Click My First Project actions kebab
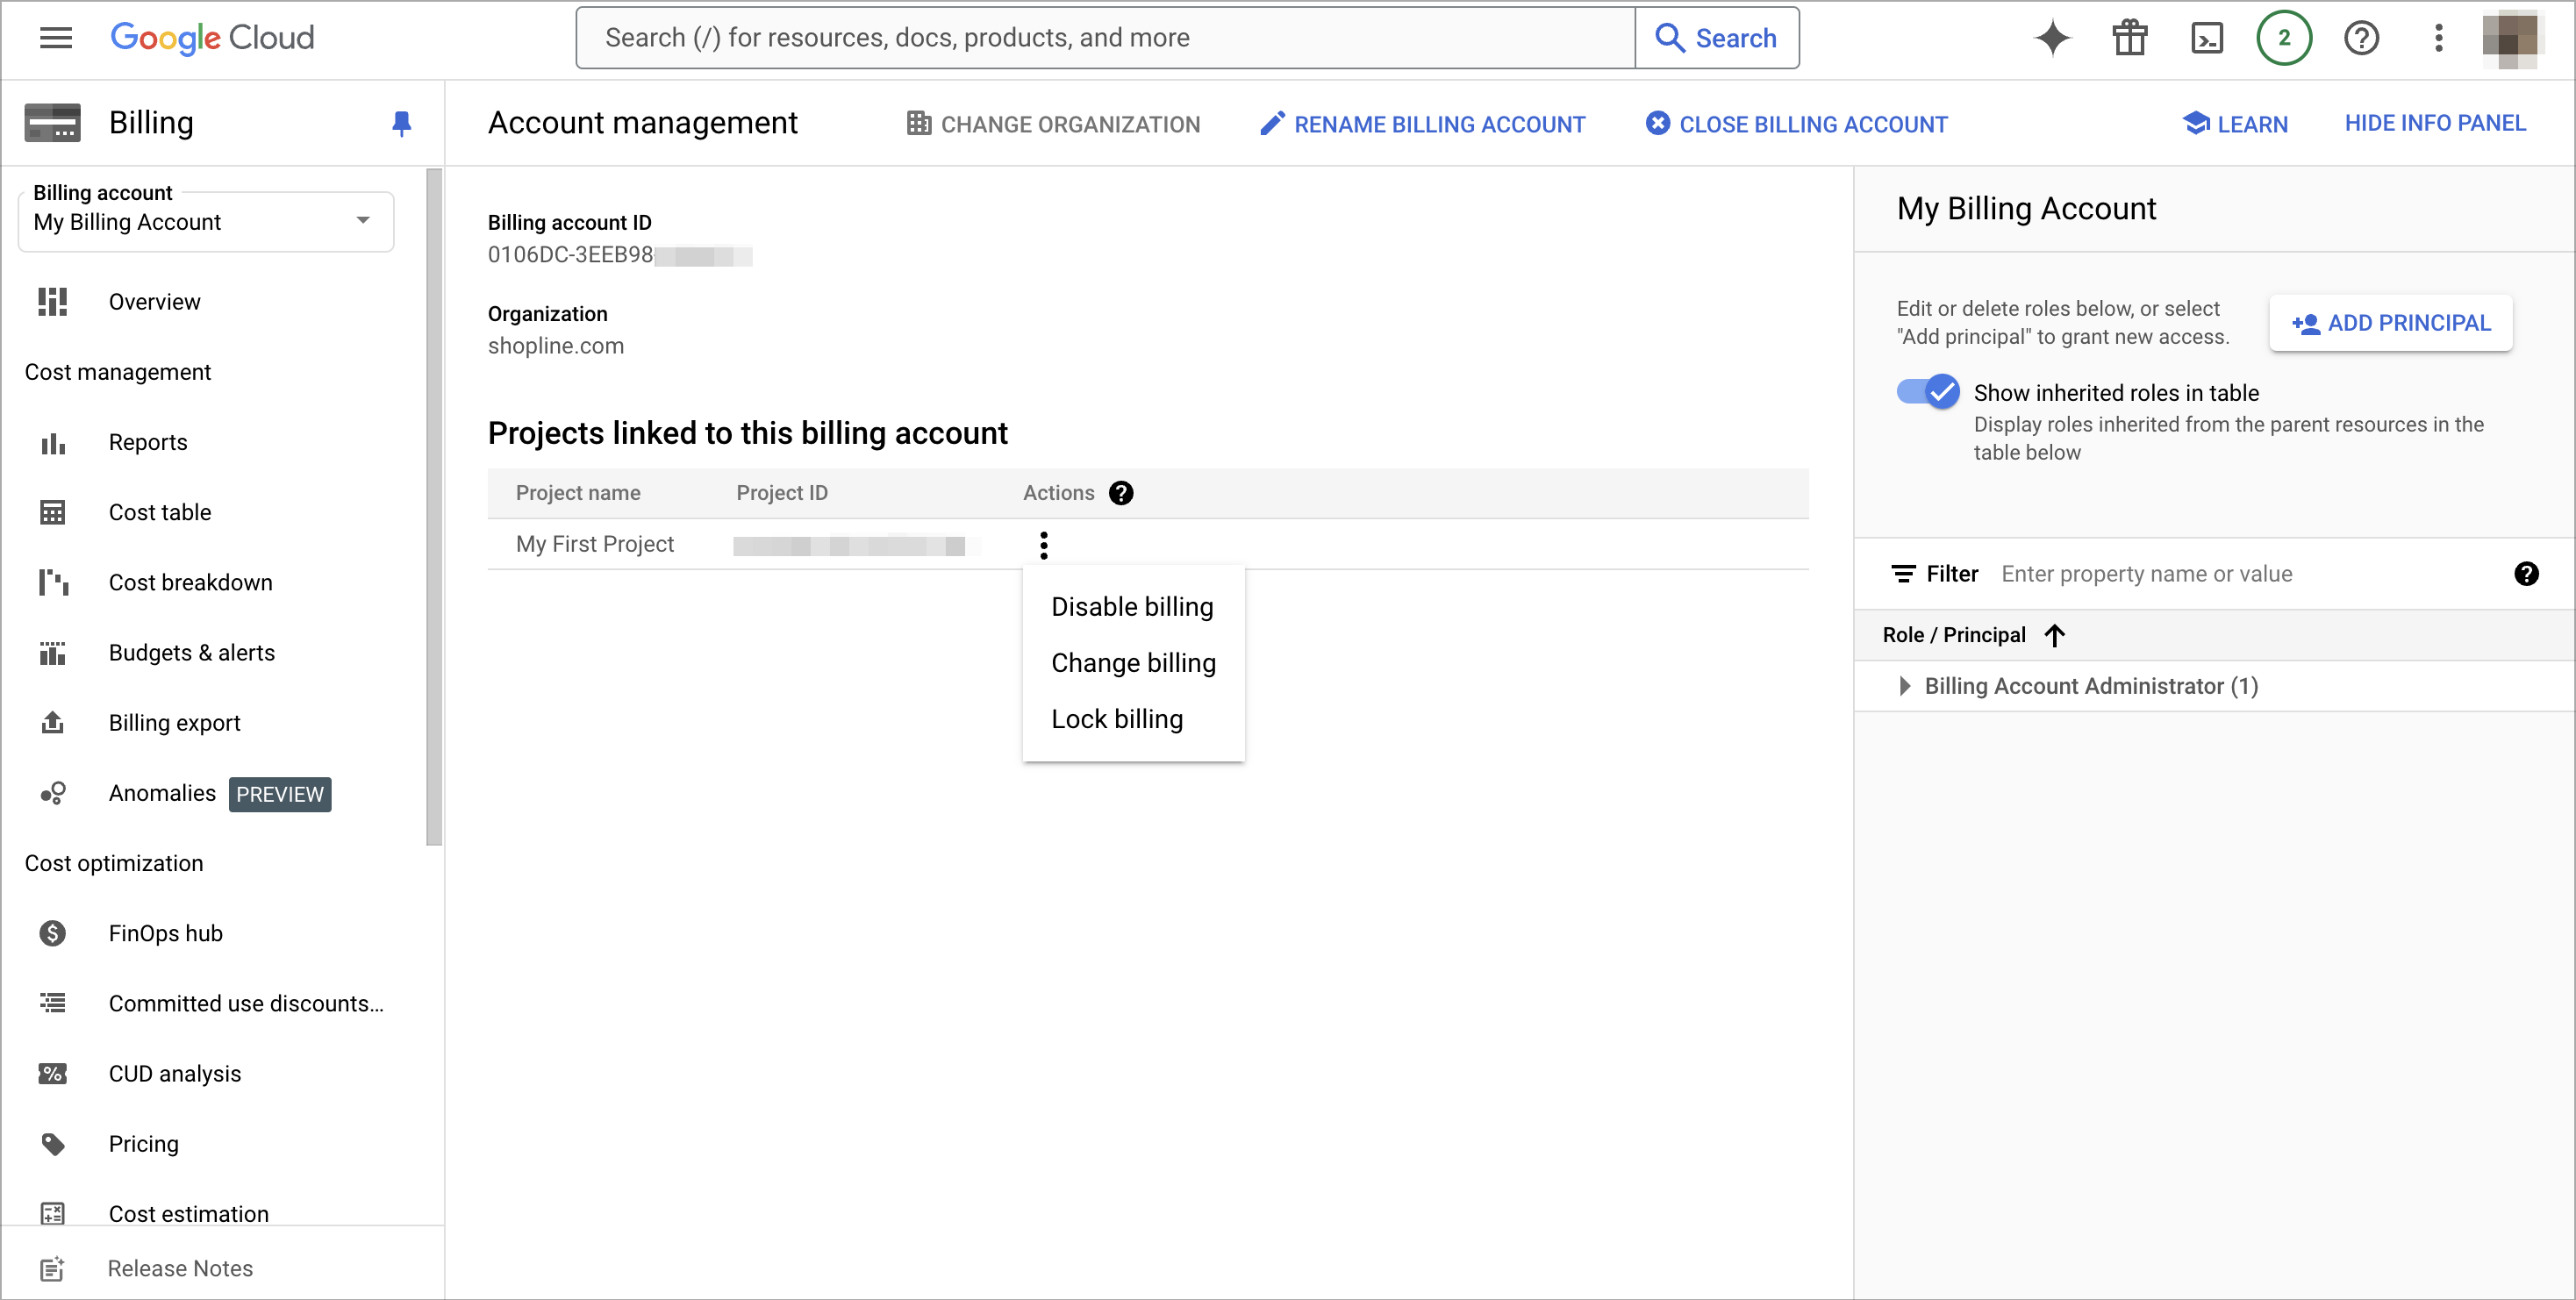 coord(1043,544)
